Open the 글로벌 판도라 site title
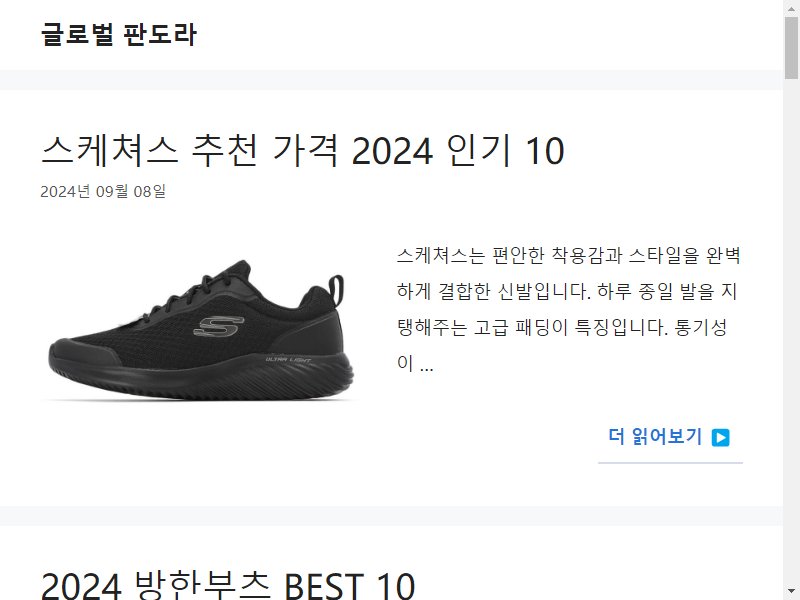The image size is (800, 600). (118, 34)
